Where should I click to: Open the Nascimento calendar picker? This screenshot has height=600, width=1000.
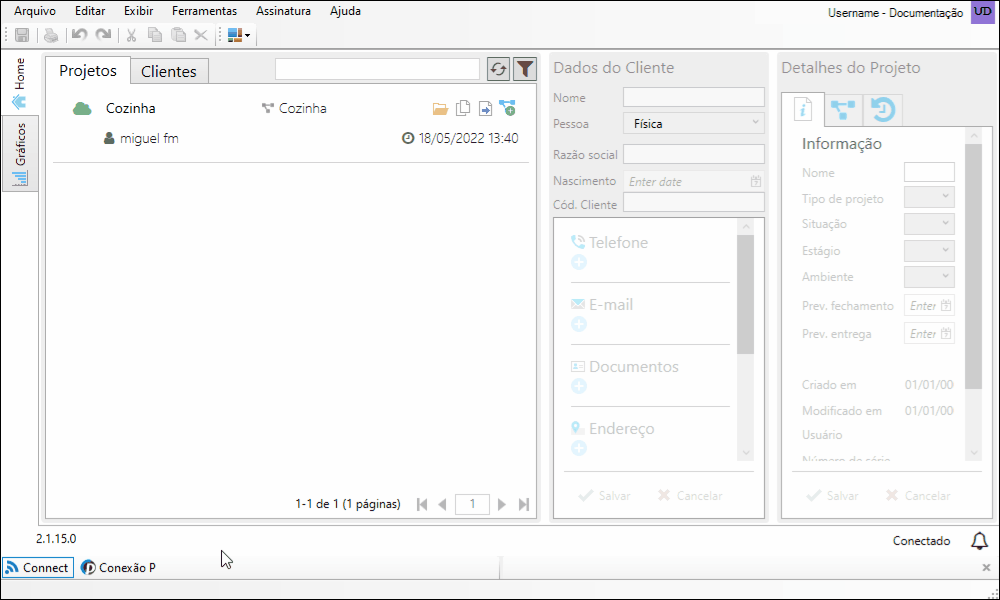(x=756, y=182)
